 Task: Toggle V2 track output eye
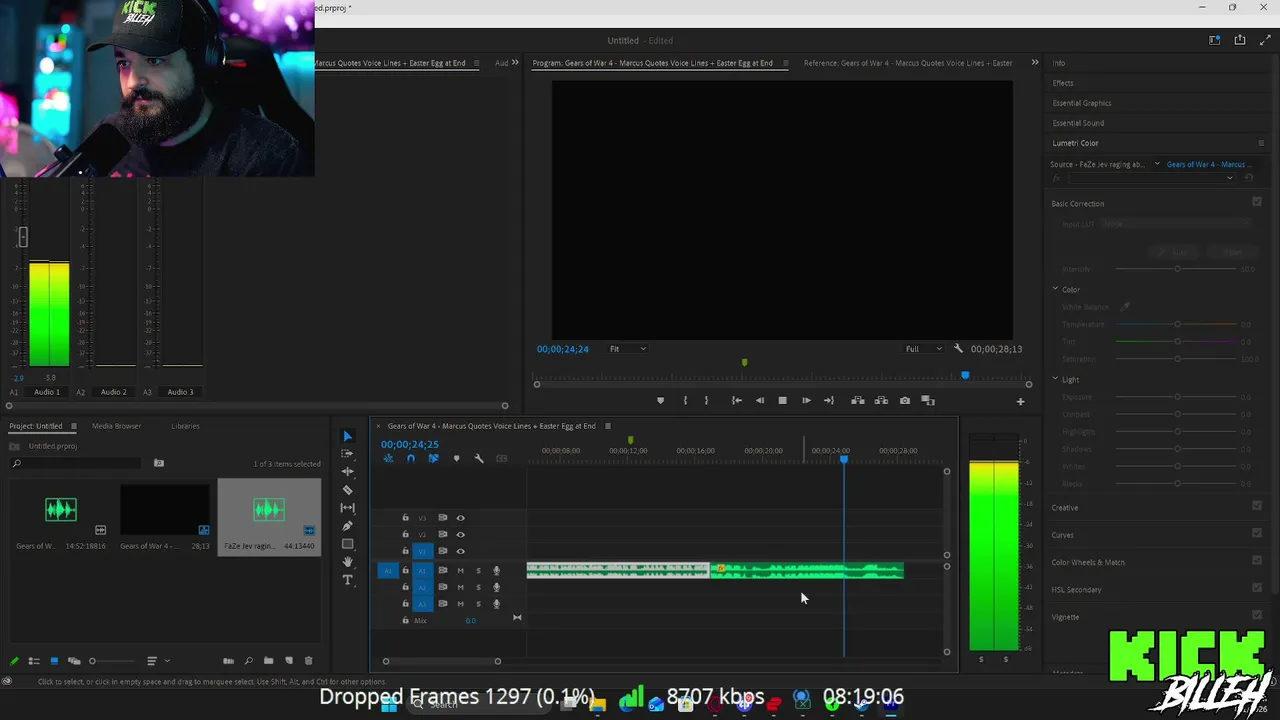coord(460,535)
